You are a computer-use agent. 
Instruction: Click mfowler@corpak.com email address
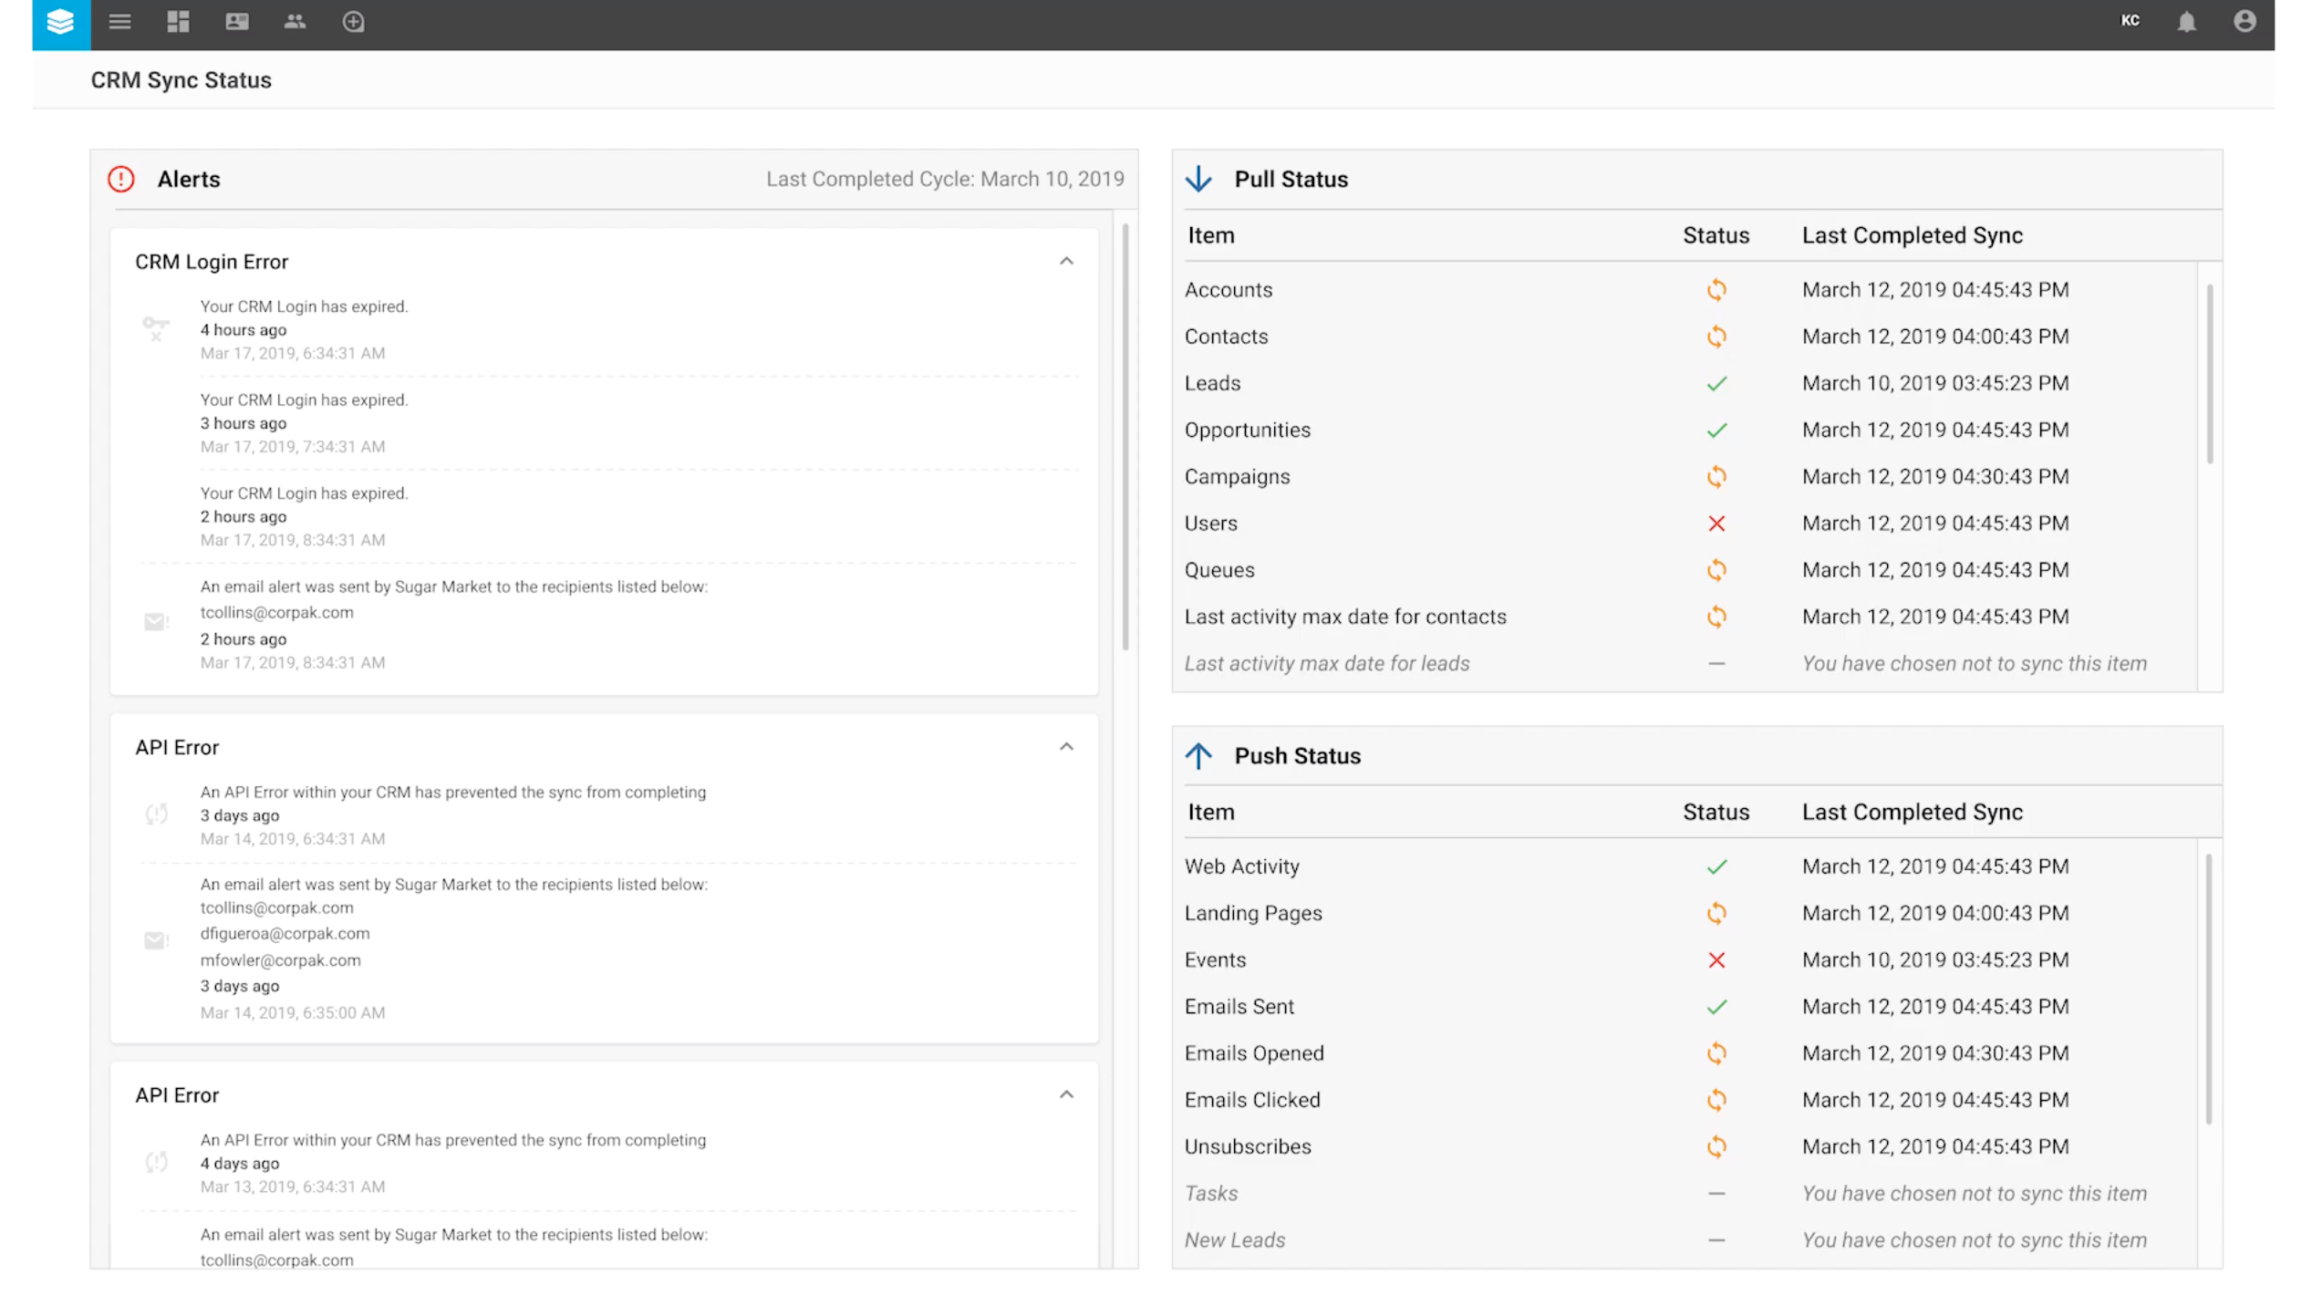[x=280, y=960]
